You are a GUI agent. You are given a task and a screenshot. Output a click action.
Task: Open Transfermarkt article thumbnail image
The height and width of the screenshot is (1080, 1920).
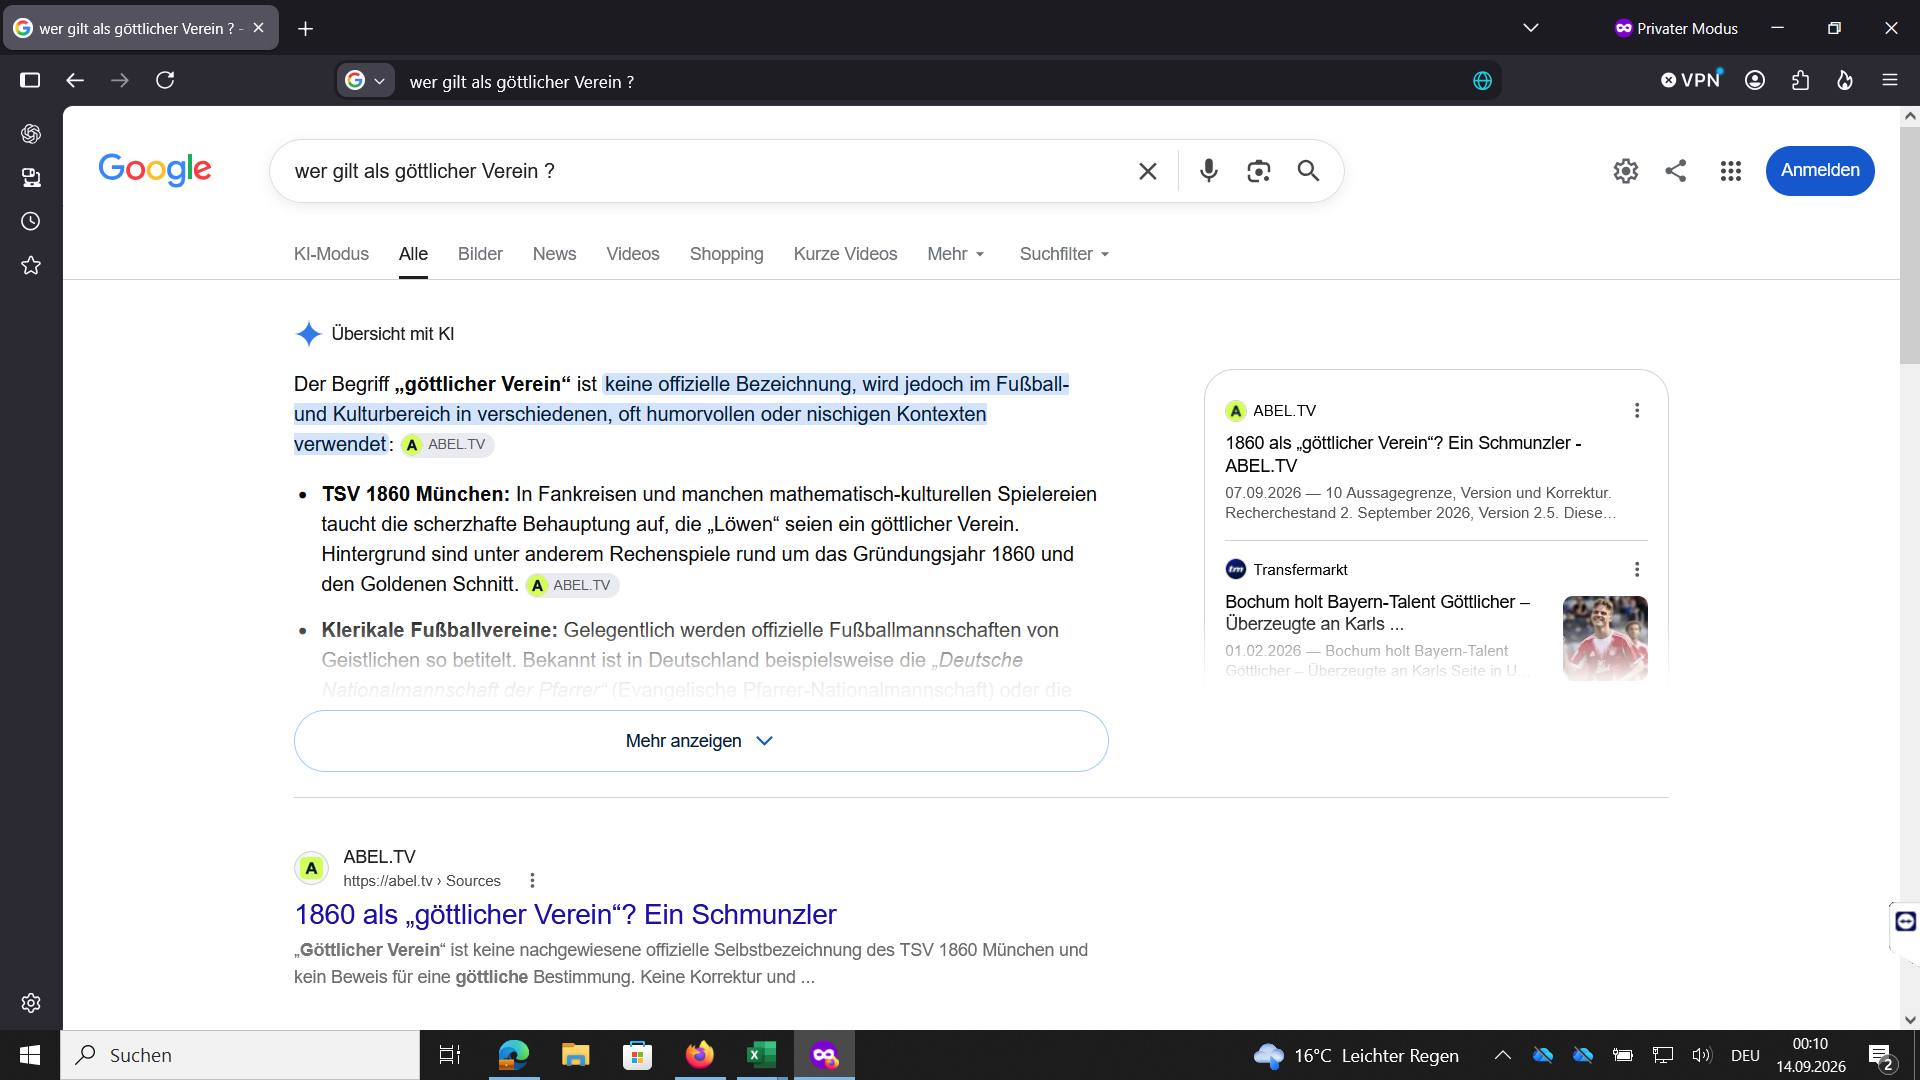[x=1605, y=638]
